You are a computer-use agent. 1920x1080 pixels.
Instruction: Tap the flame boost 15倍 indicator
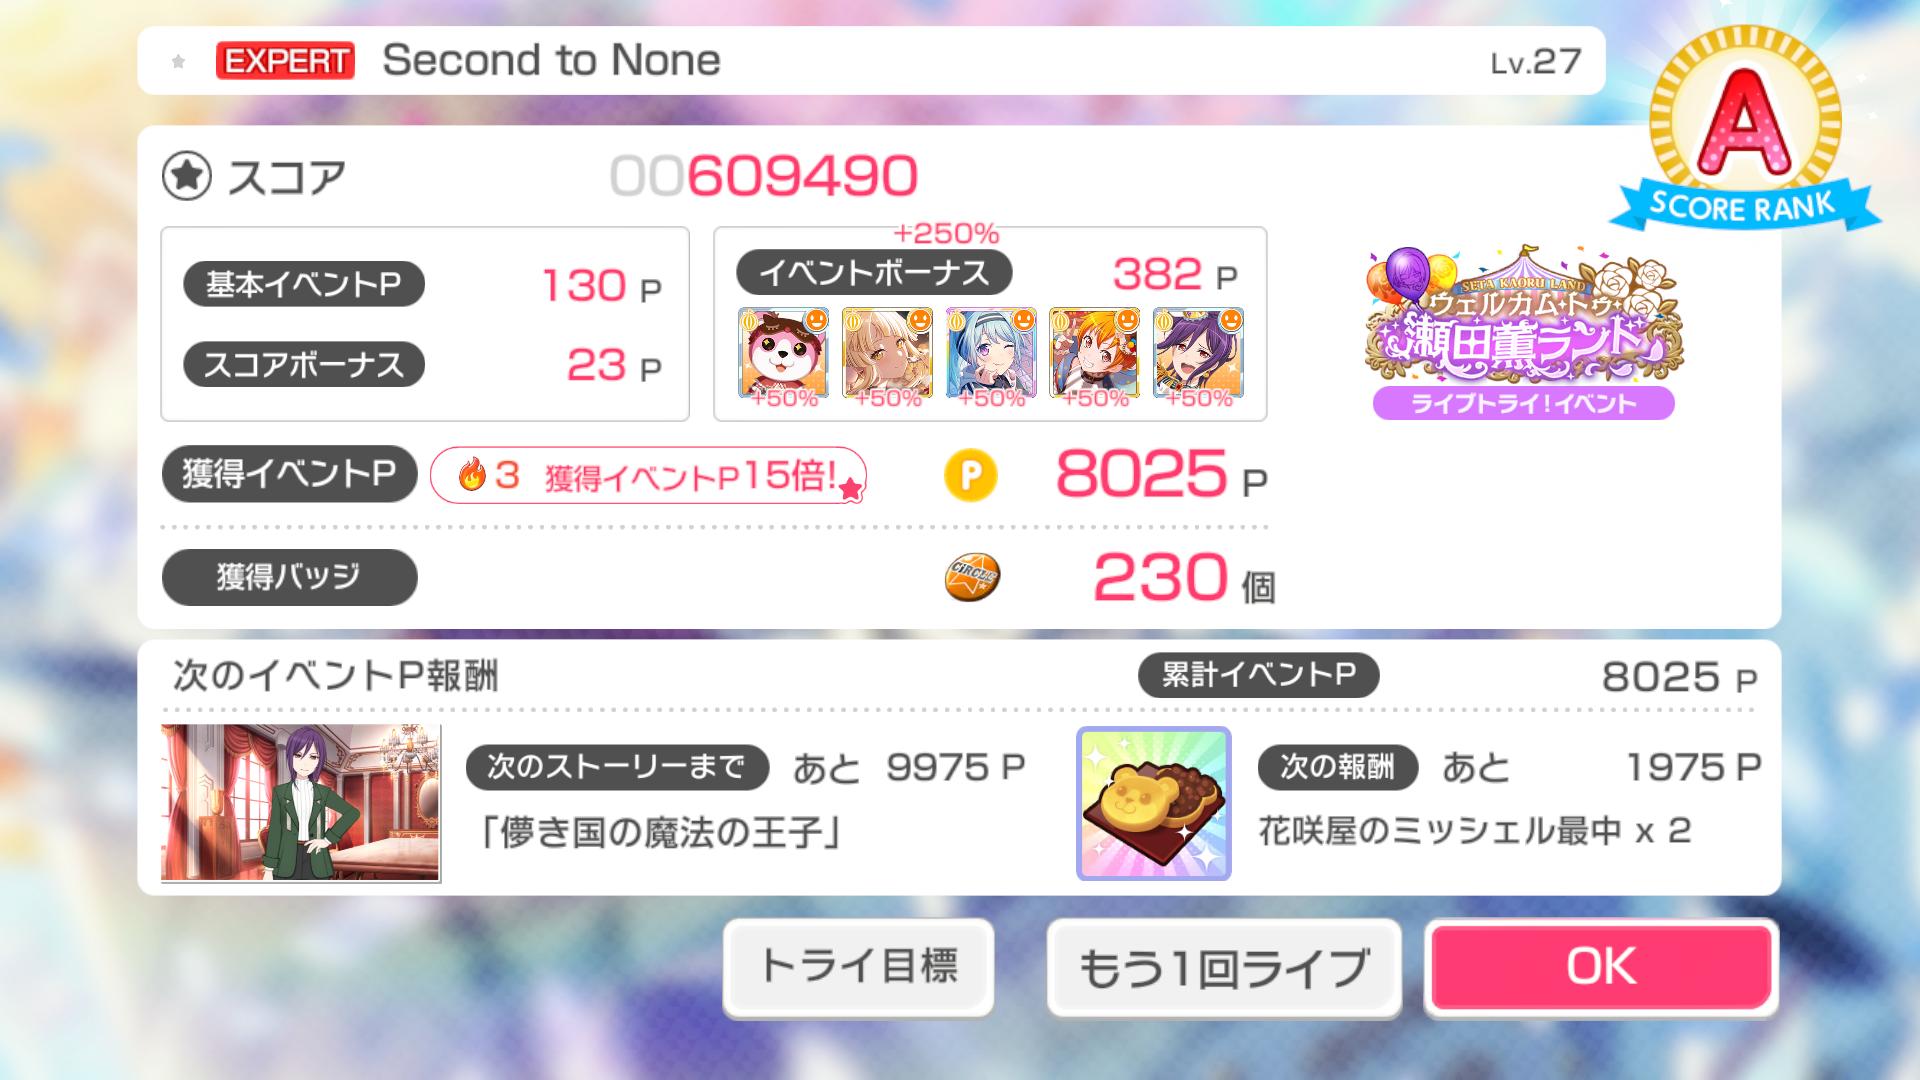coord(648,475)
